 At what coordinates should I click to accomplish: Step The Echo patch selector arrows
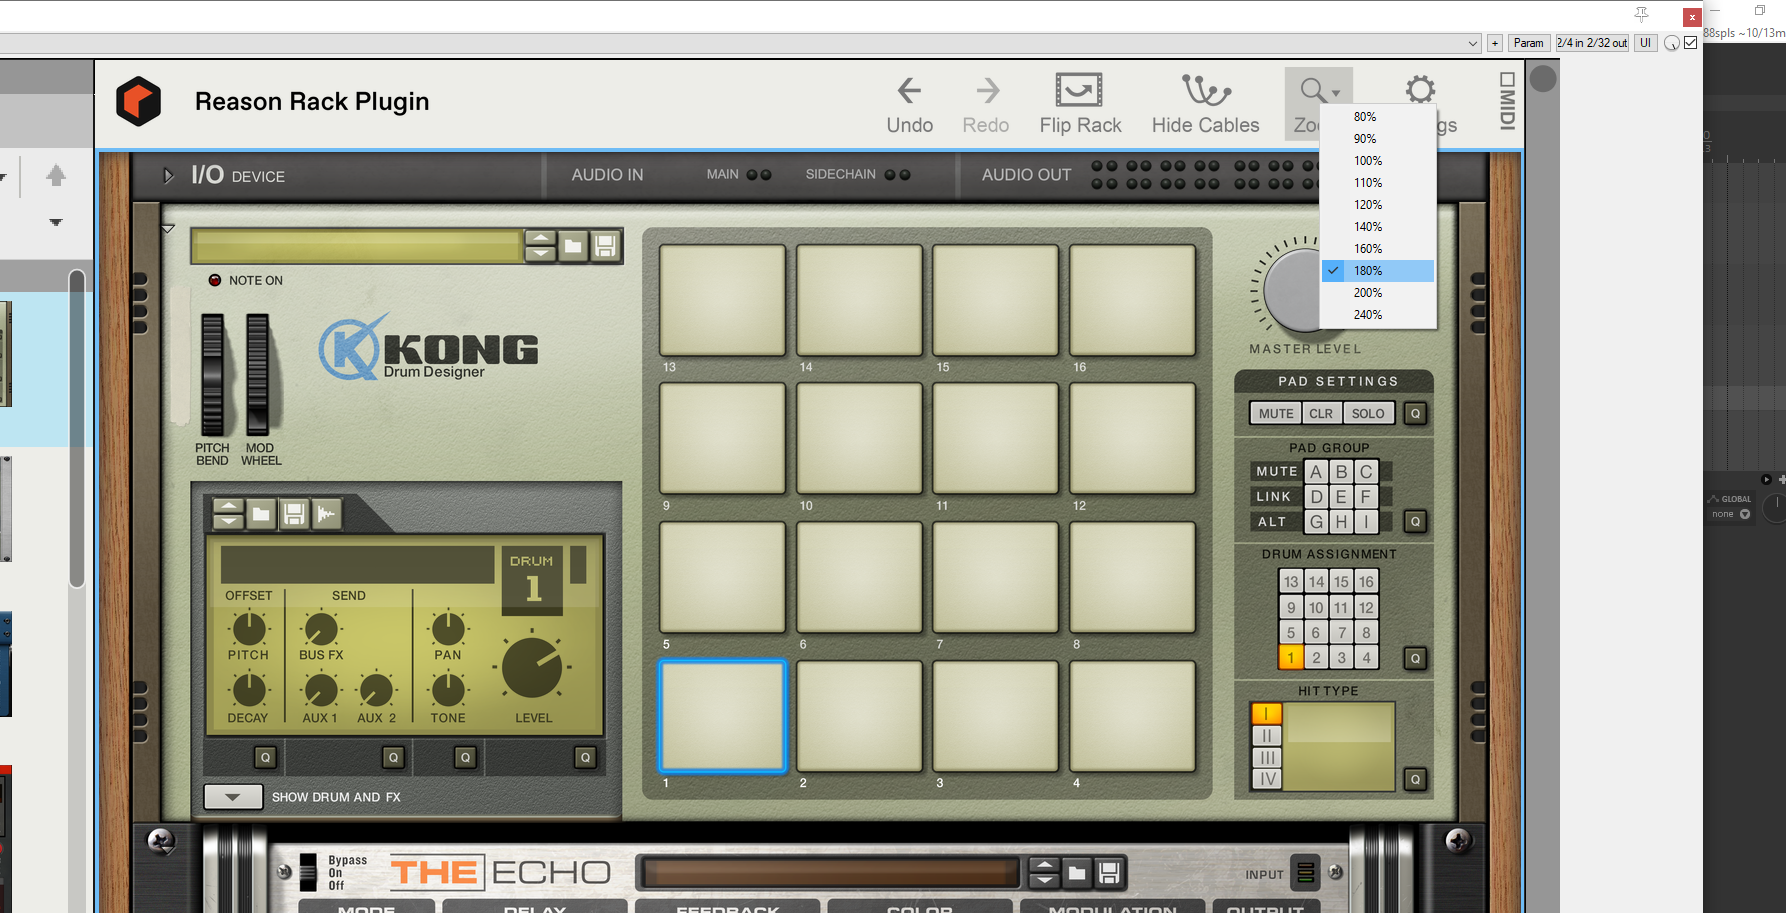tap(1044, 873)
